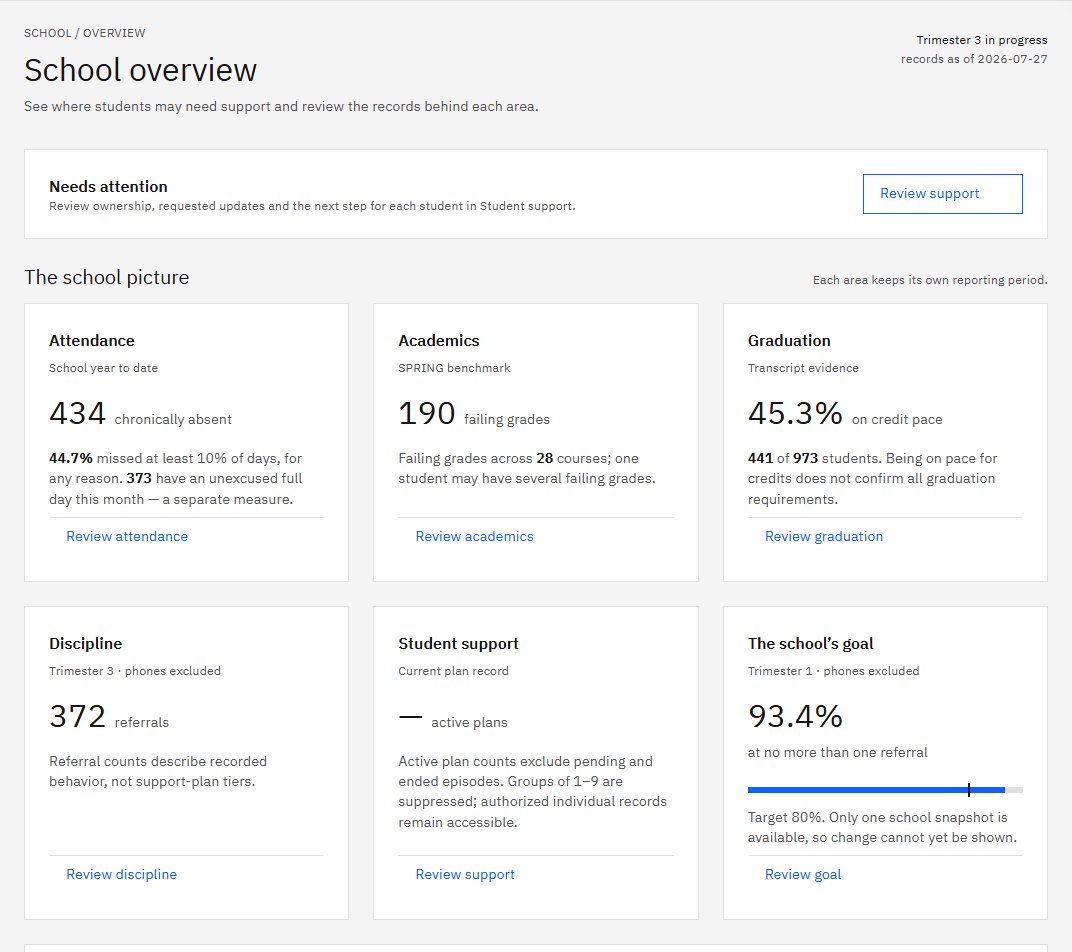Viewport: 1072px width, 952px height.
Task: Click the '44.7%' bold value in Attendance
Action: point(70,458)
